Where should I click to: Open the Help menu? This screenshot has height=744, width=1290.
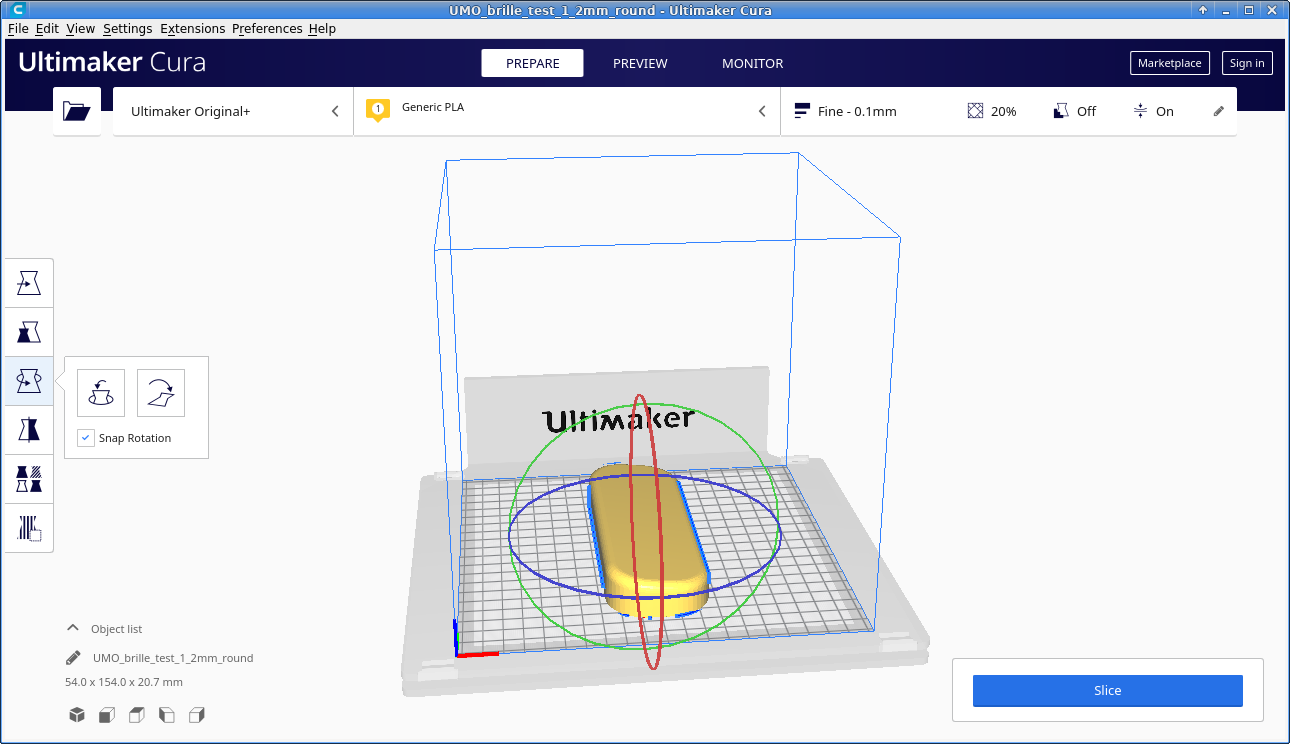[322, 29]
